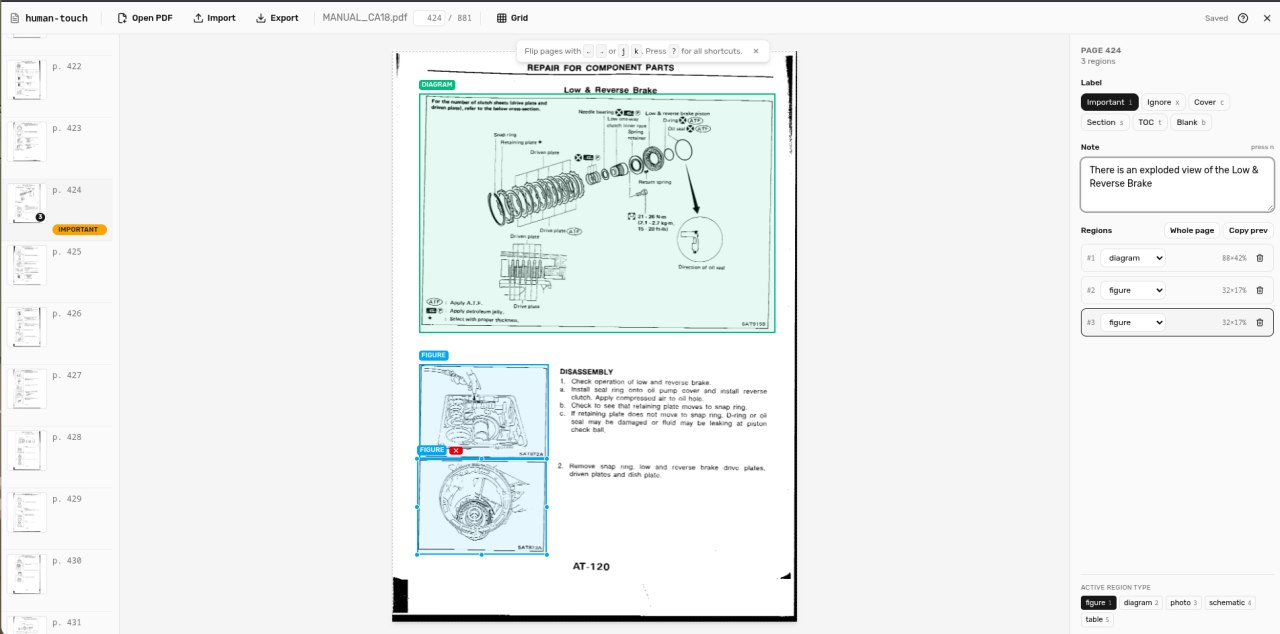This screenshot has height=634, width=1280.
Task: Label page as Blank
Action: (1191, 122)
